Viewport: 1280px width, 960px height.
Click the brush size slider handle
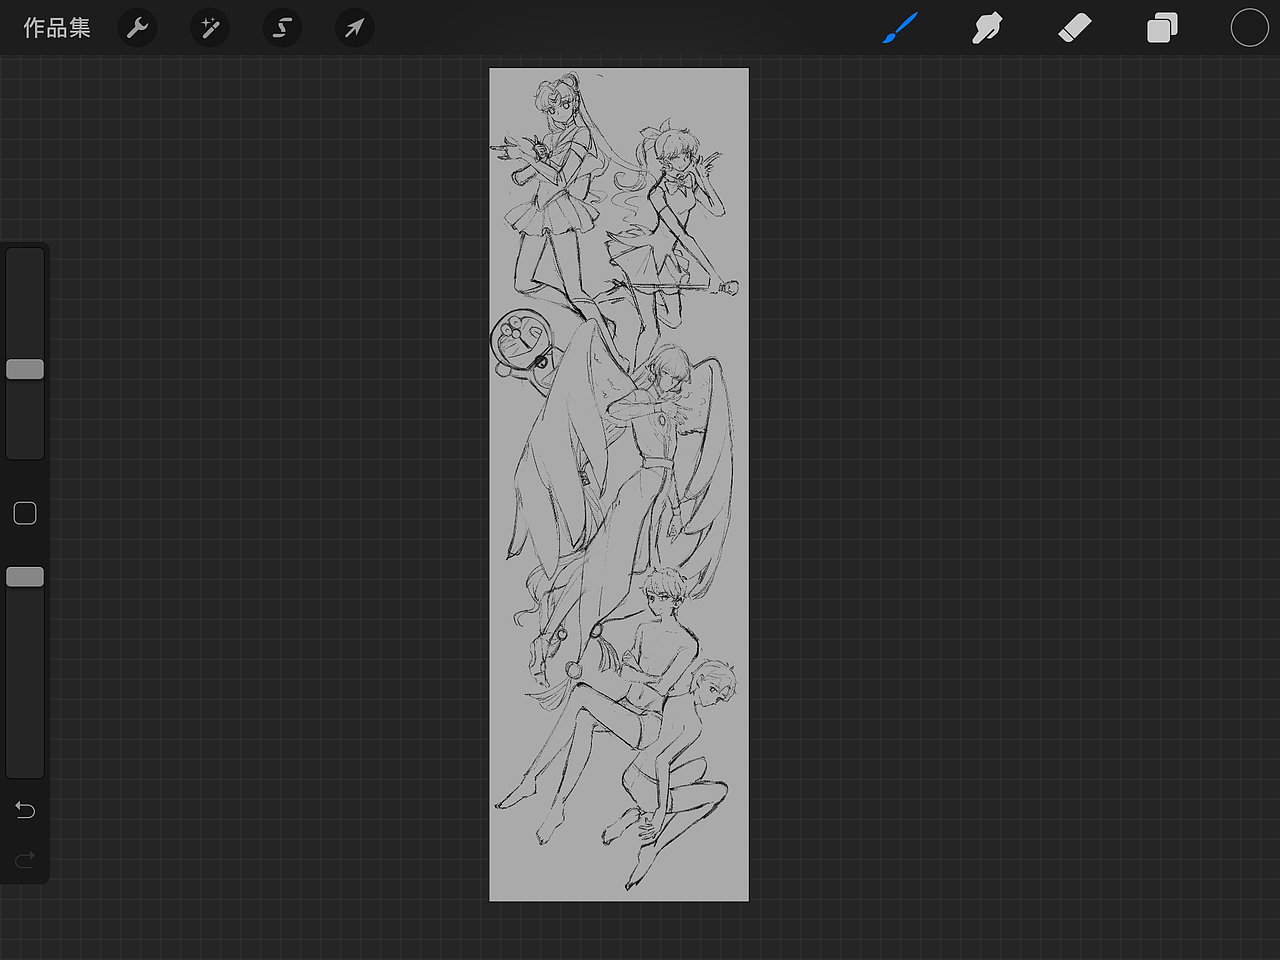25,369
